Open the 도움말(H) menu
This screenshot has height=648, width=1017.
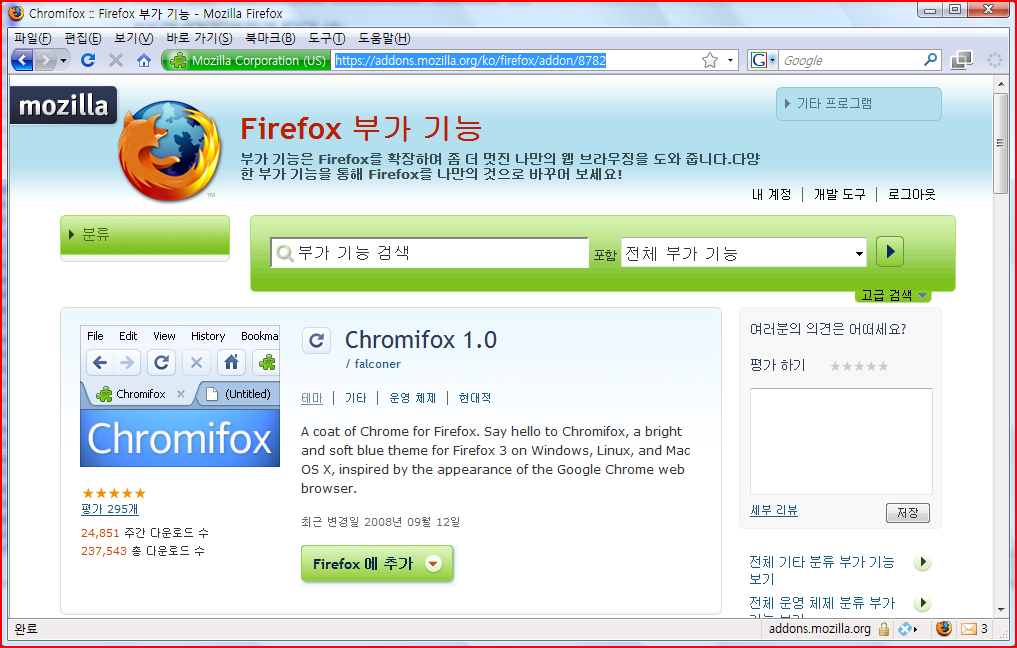pyautogui.click(x=385, y=38)
